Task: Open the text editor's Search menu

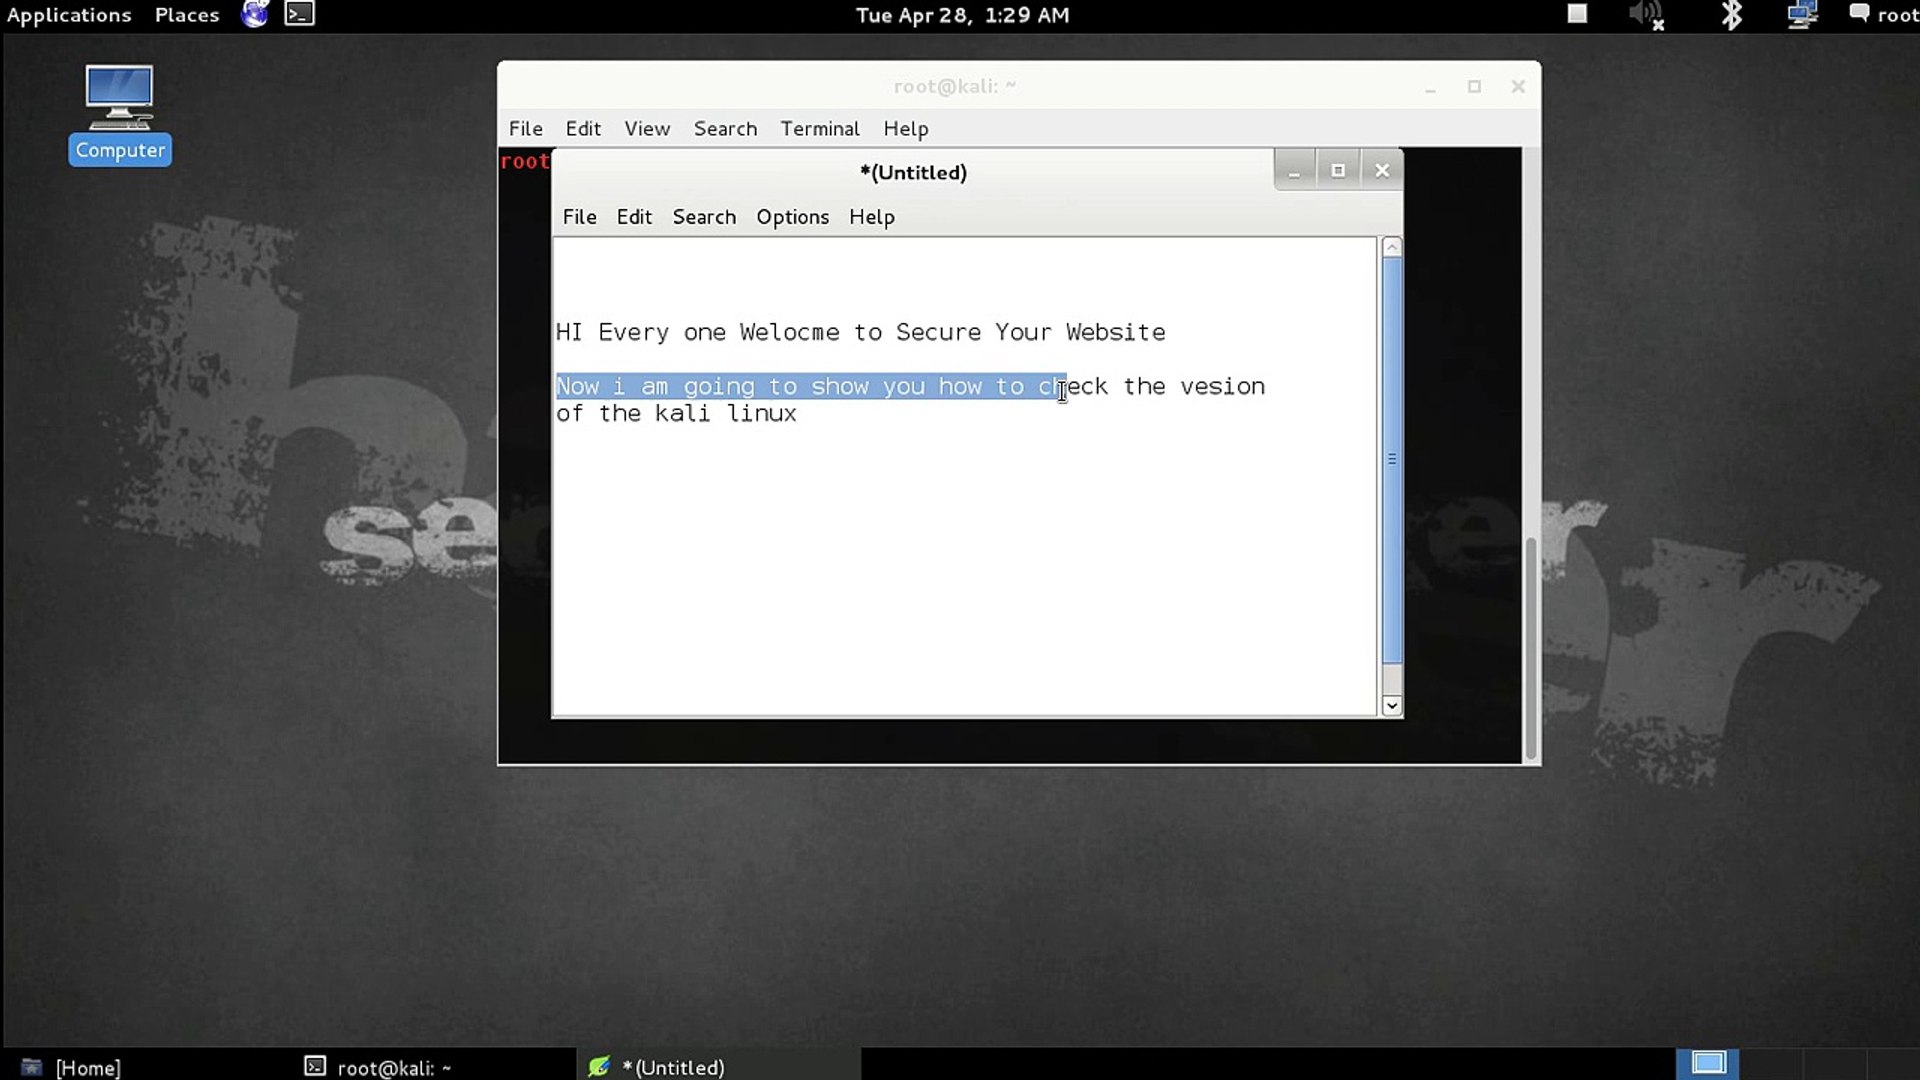Action: 704,217
